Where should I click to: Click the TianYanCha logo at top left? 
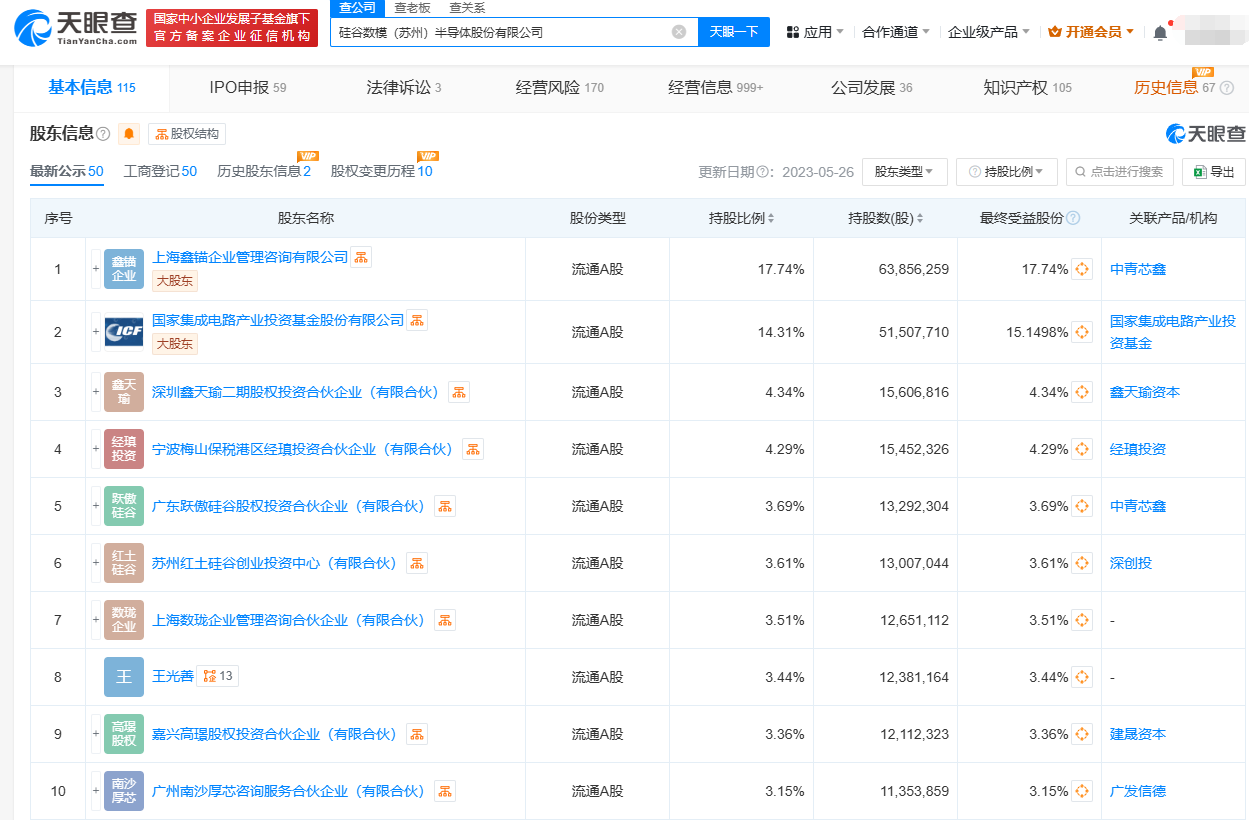[76, 29]
